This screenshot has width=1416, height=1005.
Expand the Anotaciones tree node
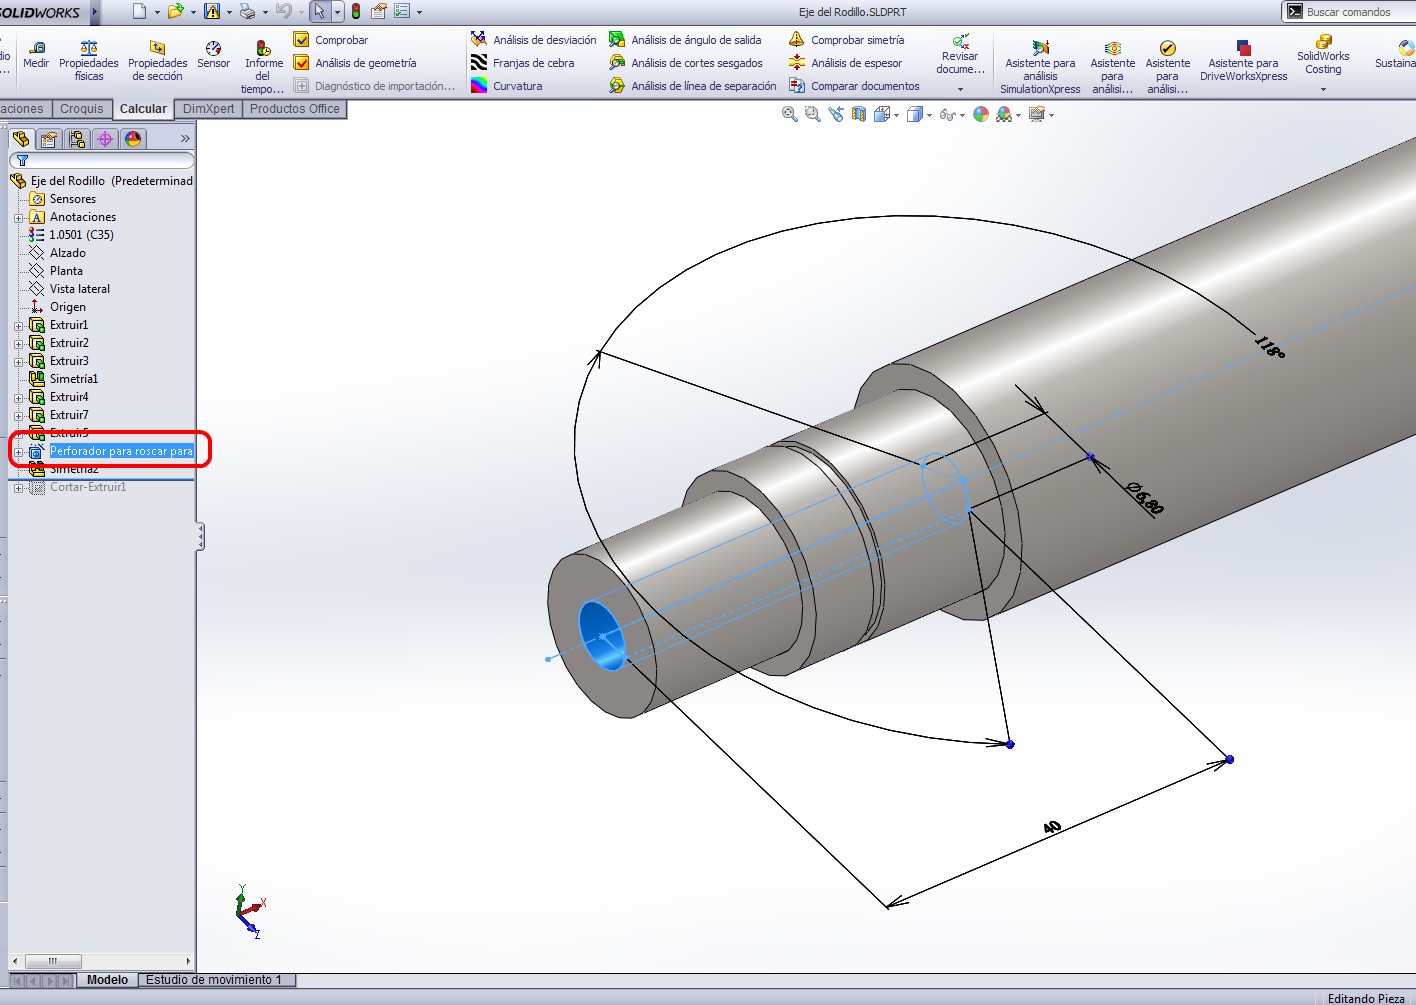coord(18,217)
